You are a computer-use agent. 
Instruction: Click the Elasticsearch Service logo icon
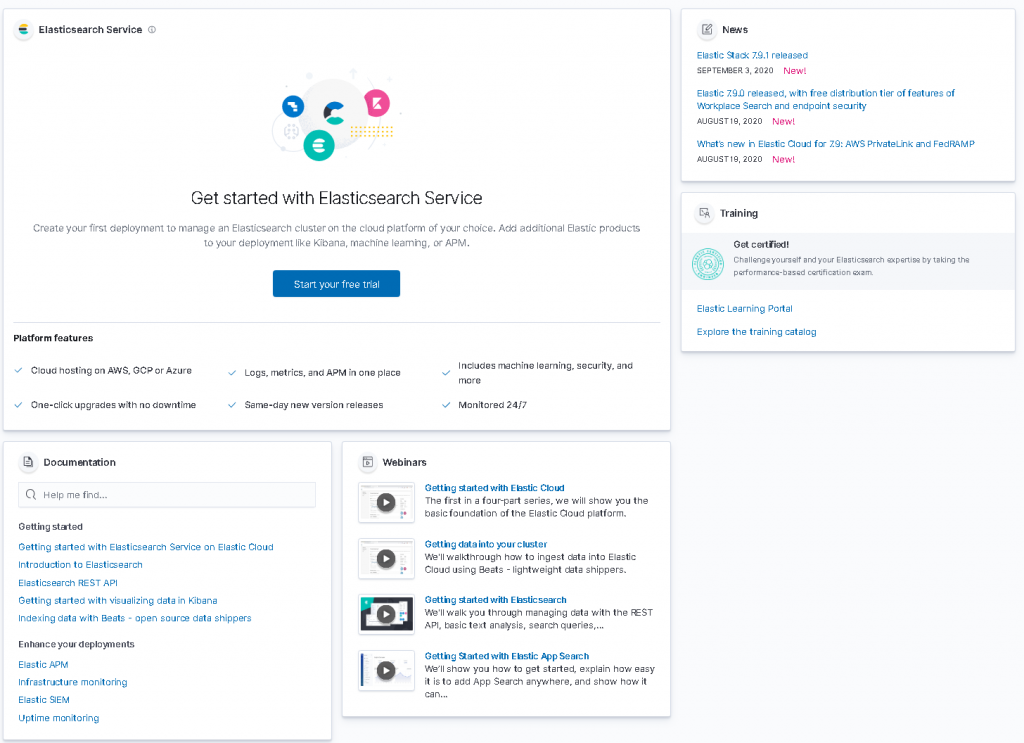point(24,29)
